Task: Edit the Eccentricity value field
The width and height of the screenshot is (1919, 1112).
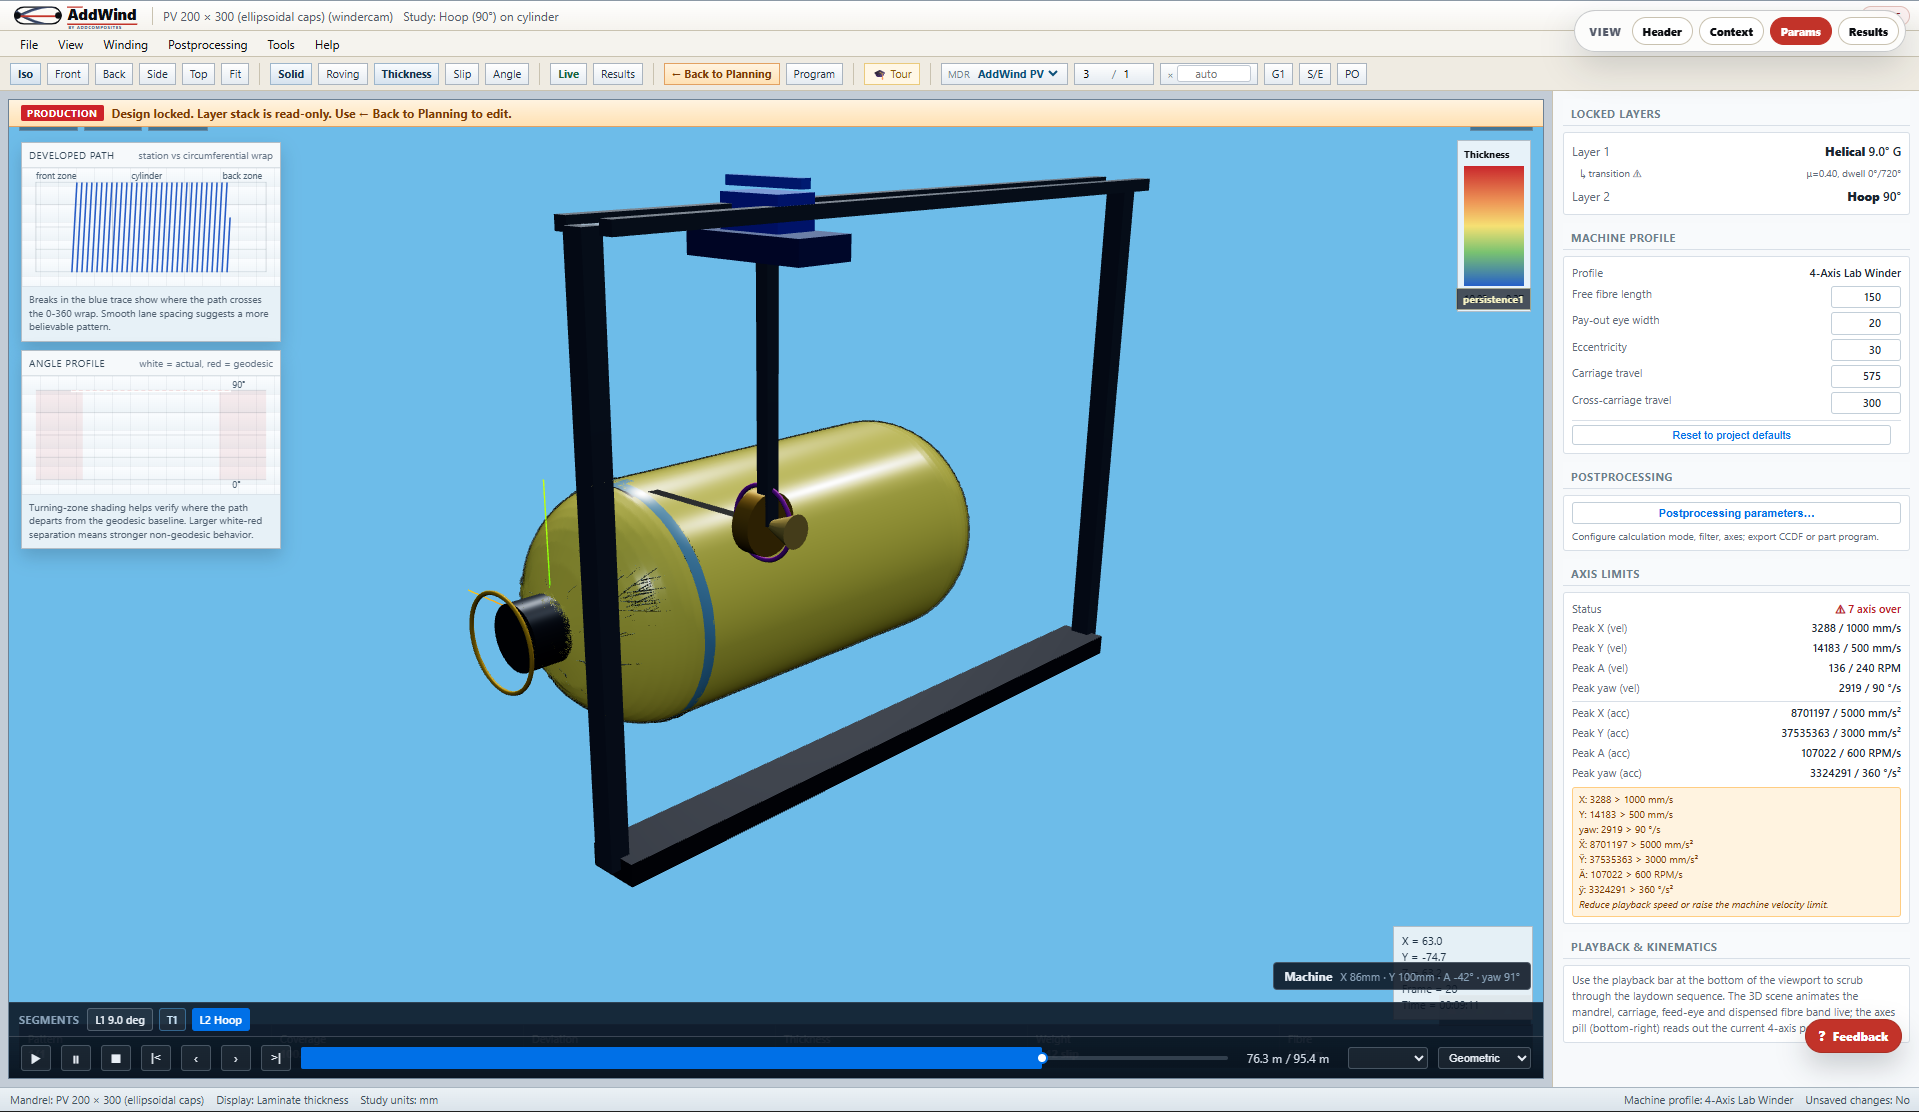Action: point(1865,350)
